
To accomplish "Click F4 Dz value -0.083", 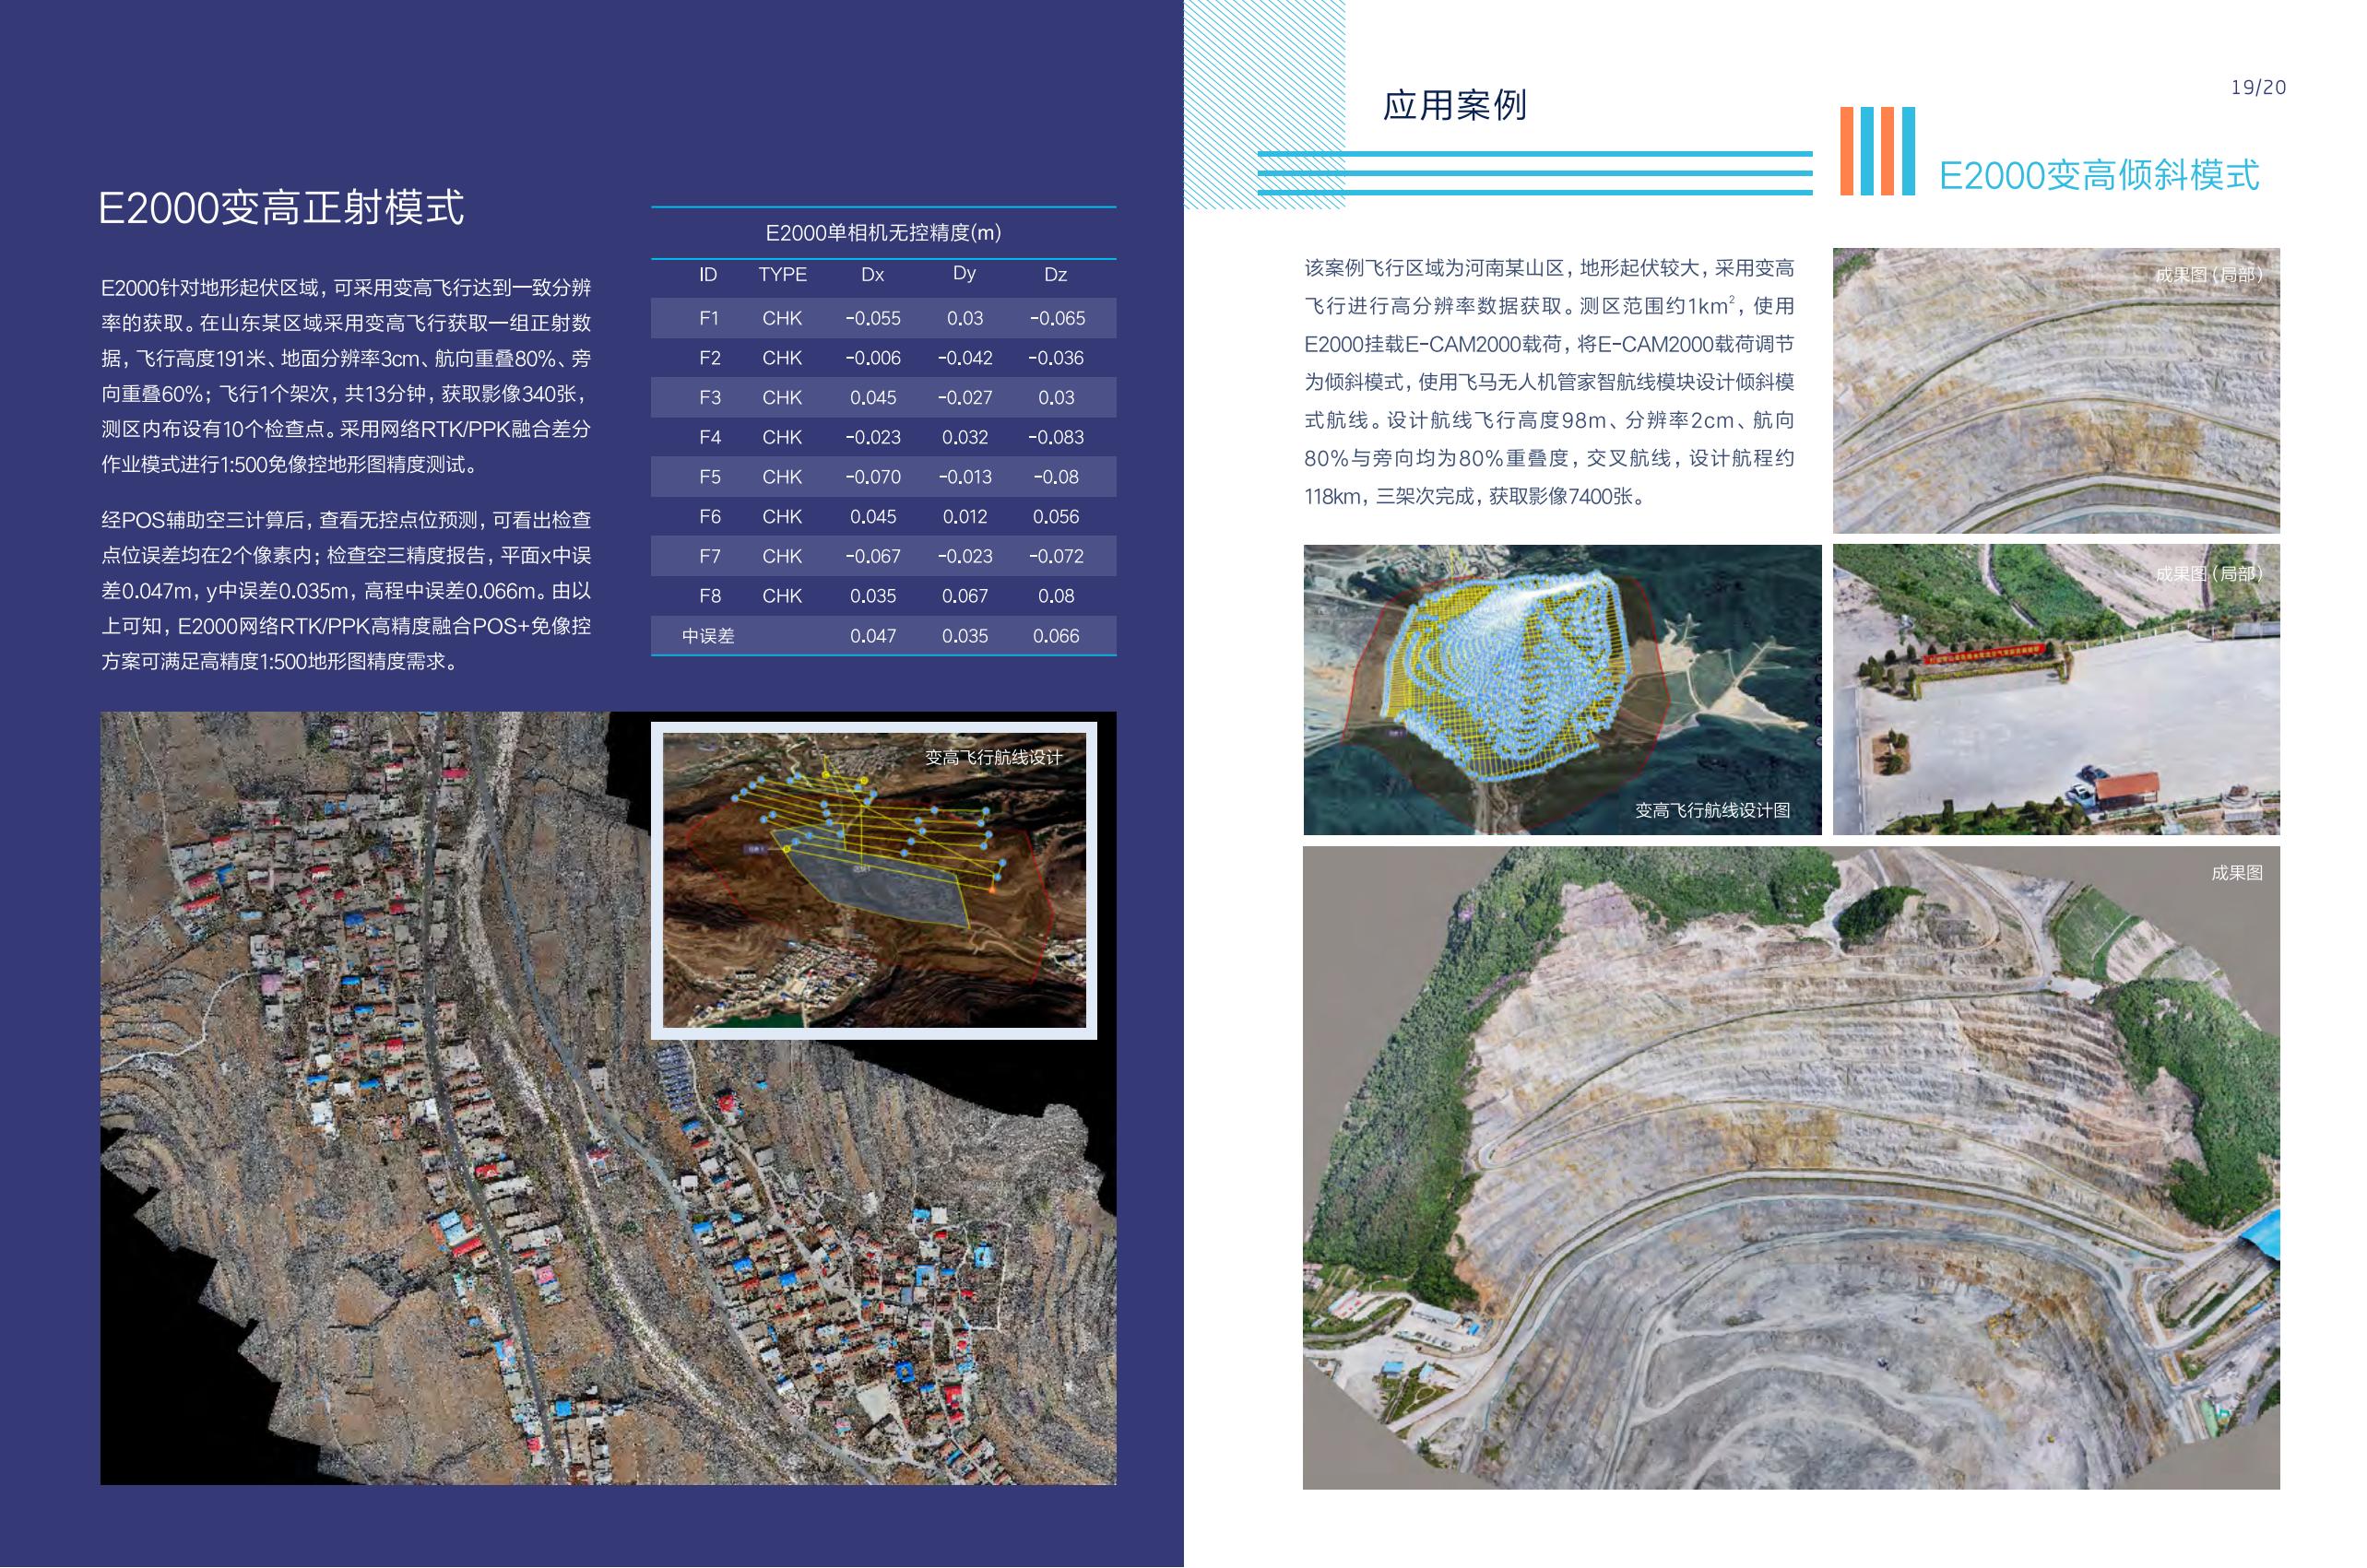I will tap(1056, 437).
